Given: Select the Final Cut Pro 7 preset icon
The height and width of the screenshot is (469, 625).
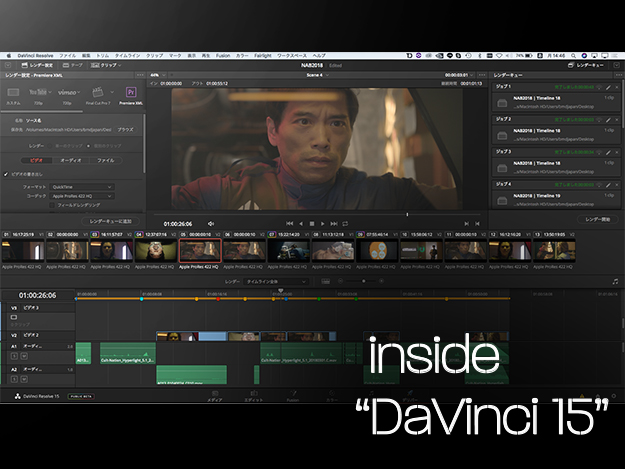Looking at the screenshot, I should pos(97,92).
